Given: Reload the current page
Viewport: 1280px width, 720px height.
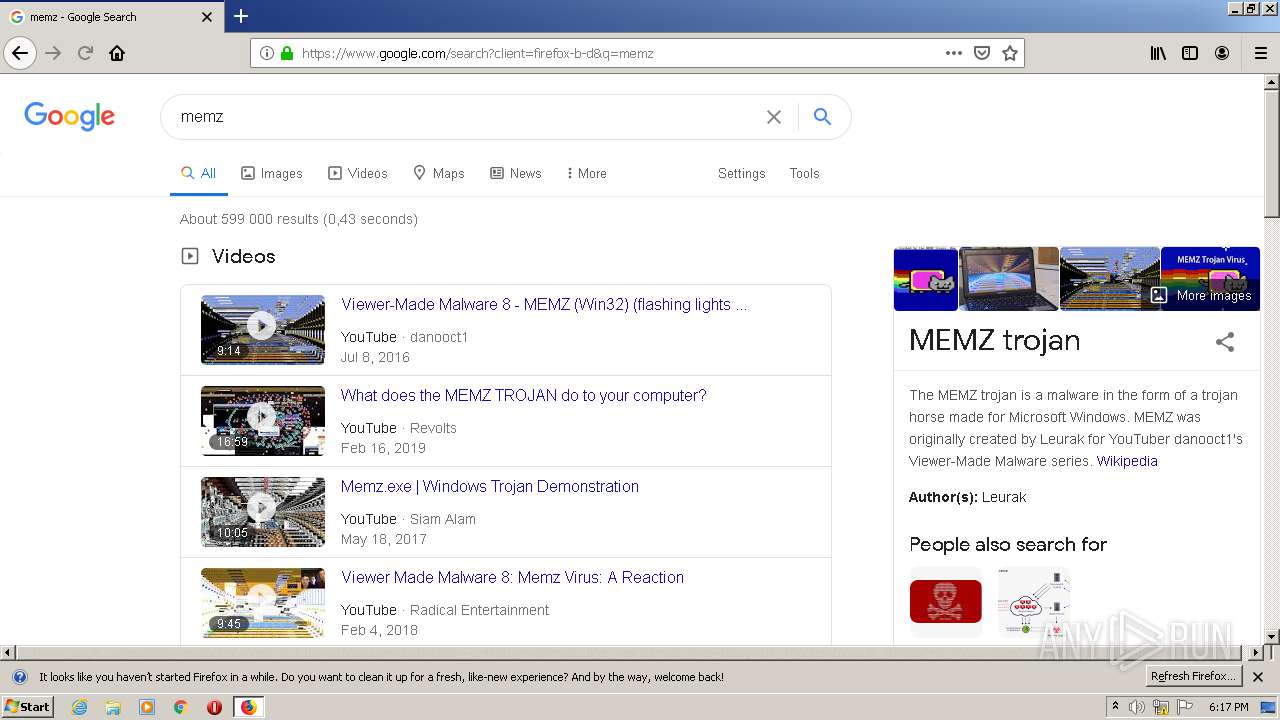Looking at the screenshot, I should [85, 53].
